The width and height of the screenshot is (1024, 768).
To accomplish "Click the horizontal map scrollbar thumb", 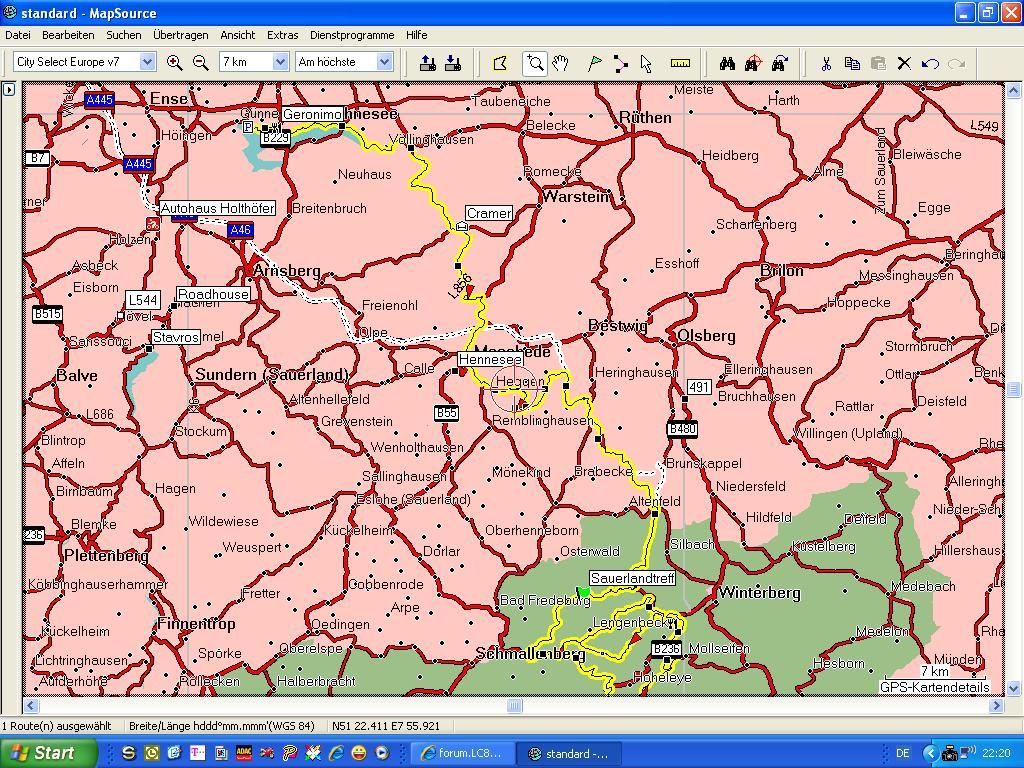I will [x=514, y=706].
